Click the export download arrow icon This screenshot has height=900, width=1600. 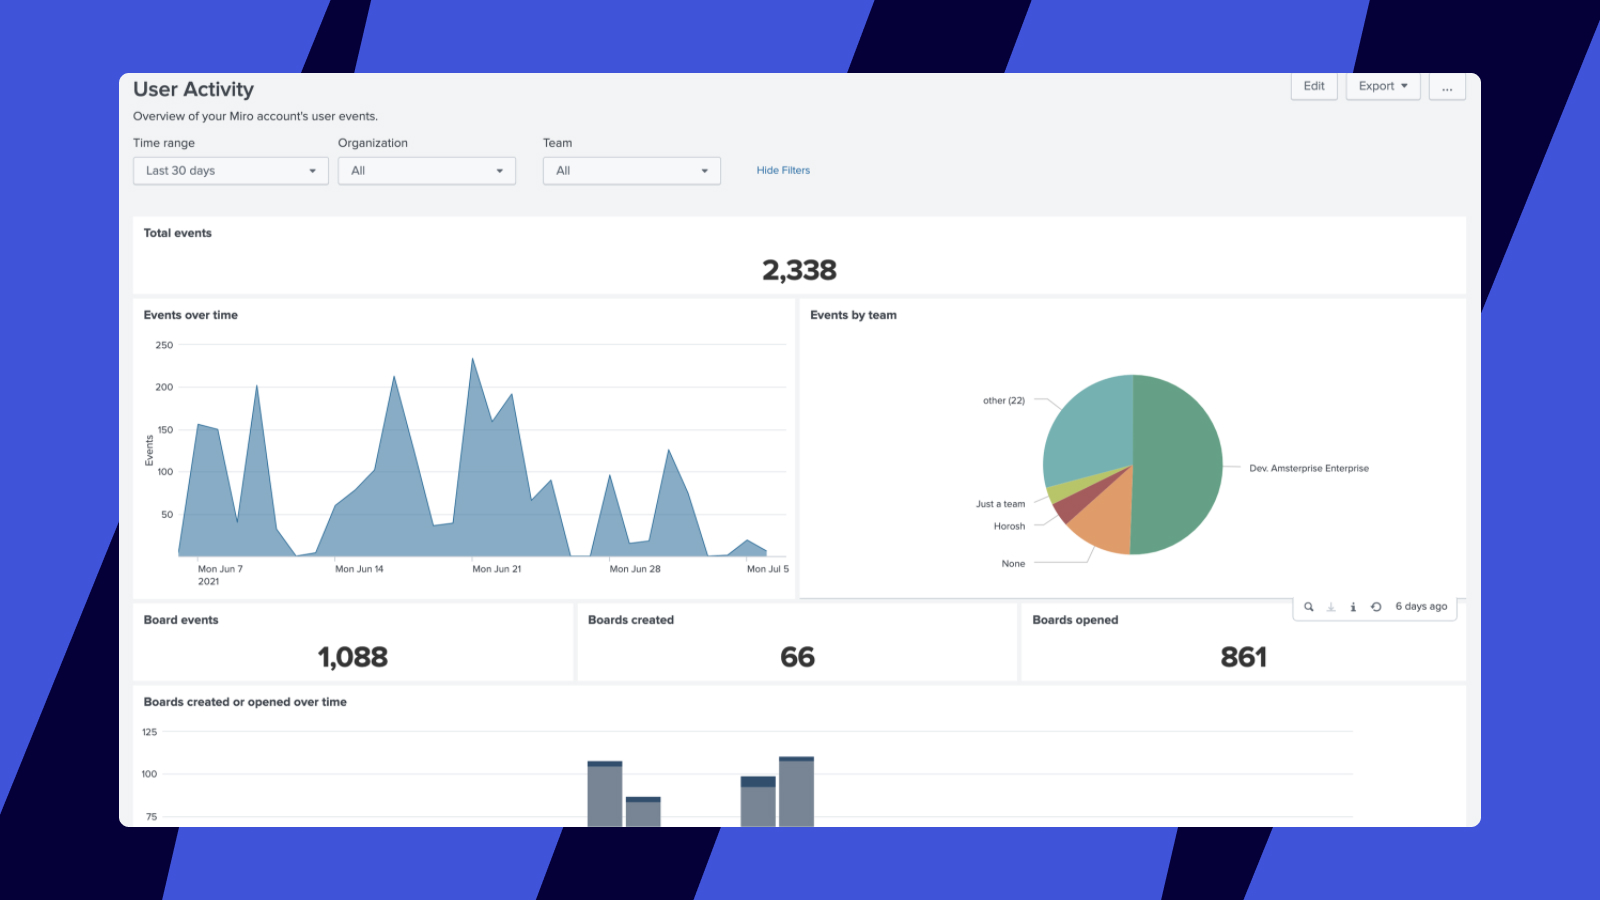click(1331, 607)
